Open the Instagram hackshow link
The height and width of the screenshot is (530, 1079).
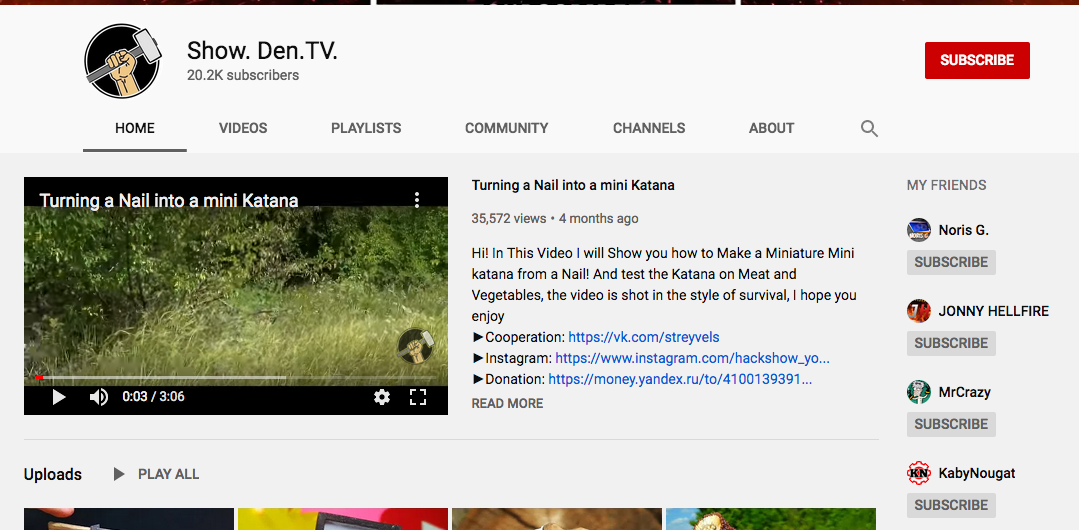pyautogui.click(x=692, y=359)
